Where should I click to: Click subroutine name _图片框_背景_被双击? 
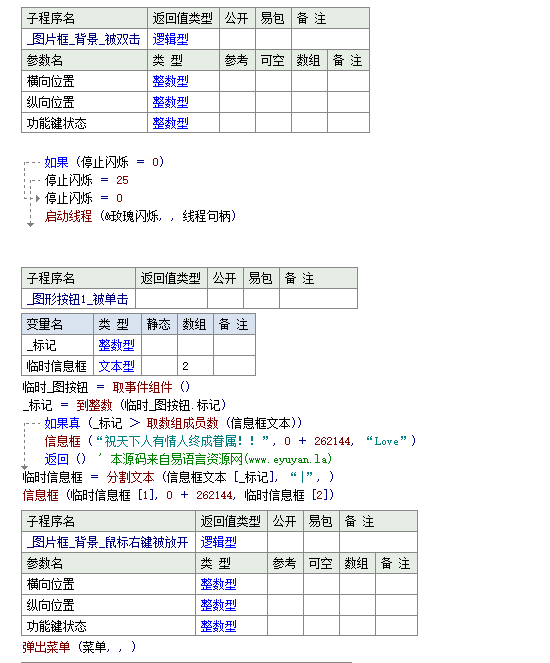click(84, 39)
